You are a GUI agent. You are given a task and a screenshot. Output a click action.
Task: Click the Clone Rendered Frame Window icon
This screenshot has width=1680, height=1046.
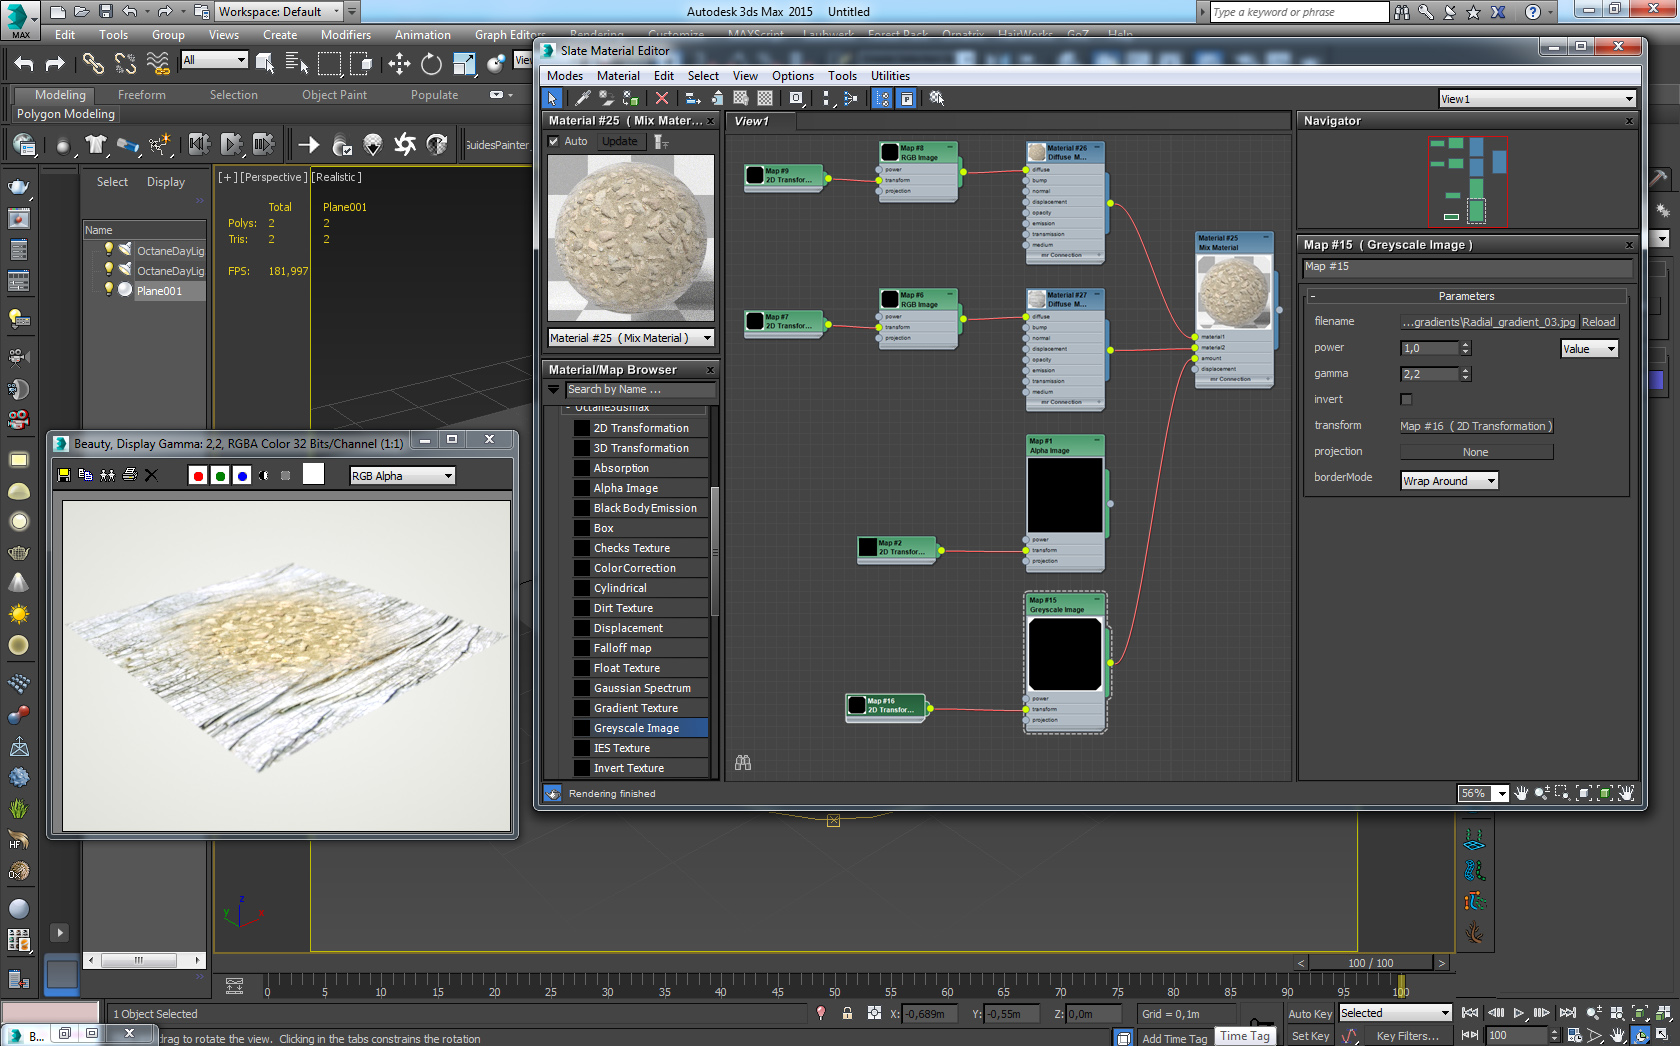[107, 476]
